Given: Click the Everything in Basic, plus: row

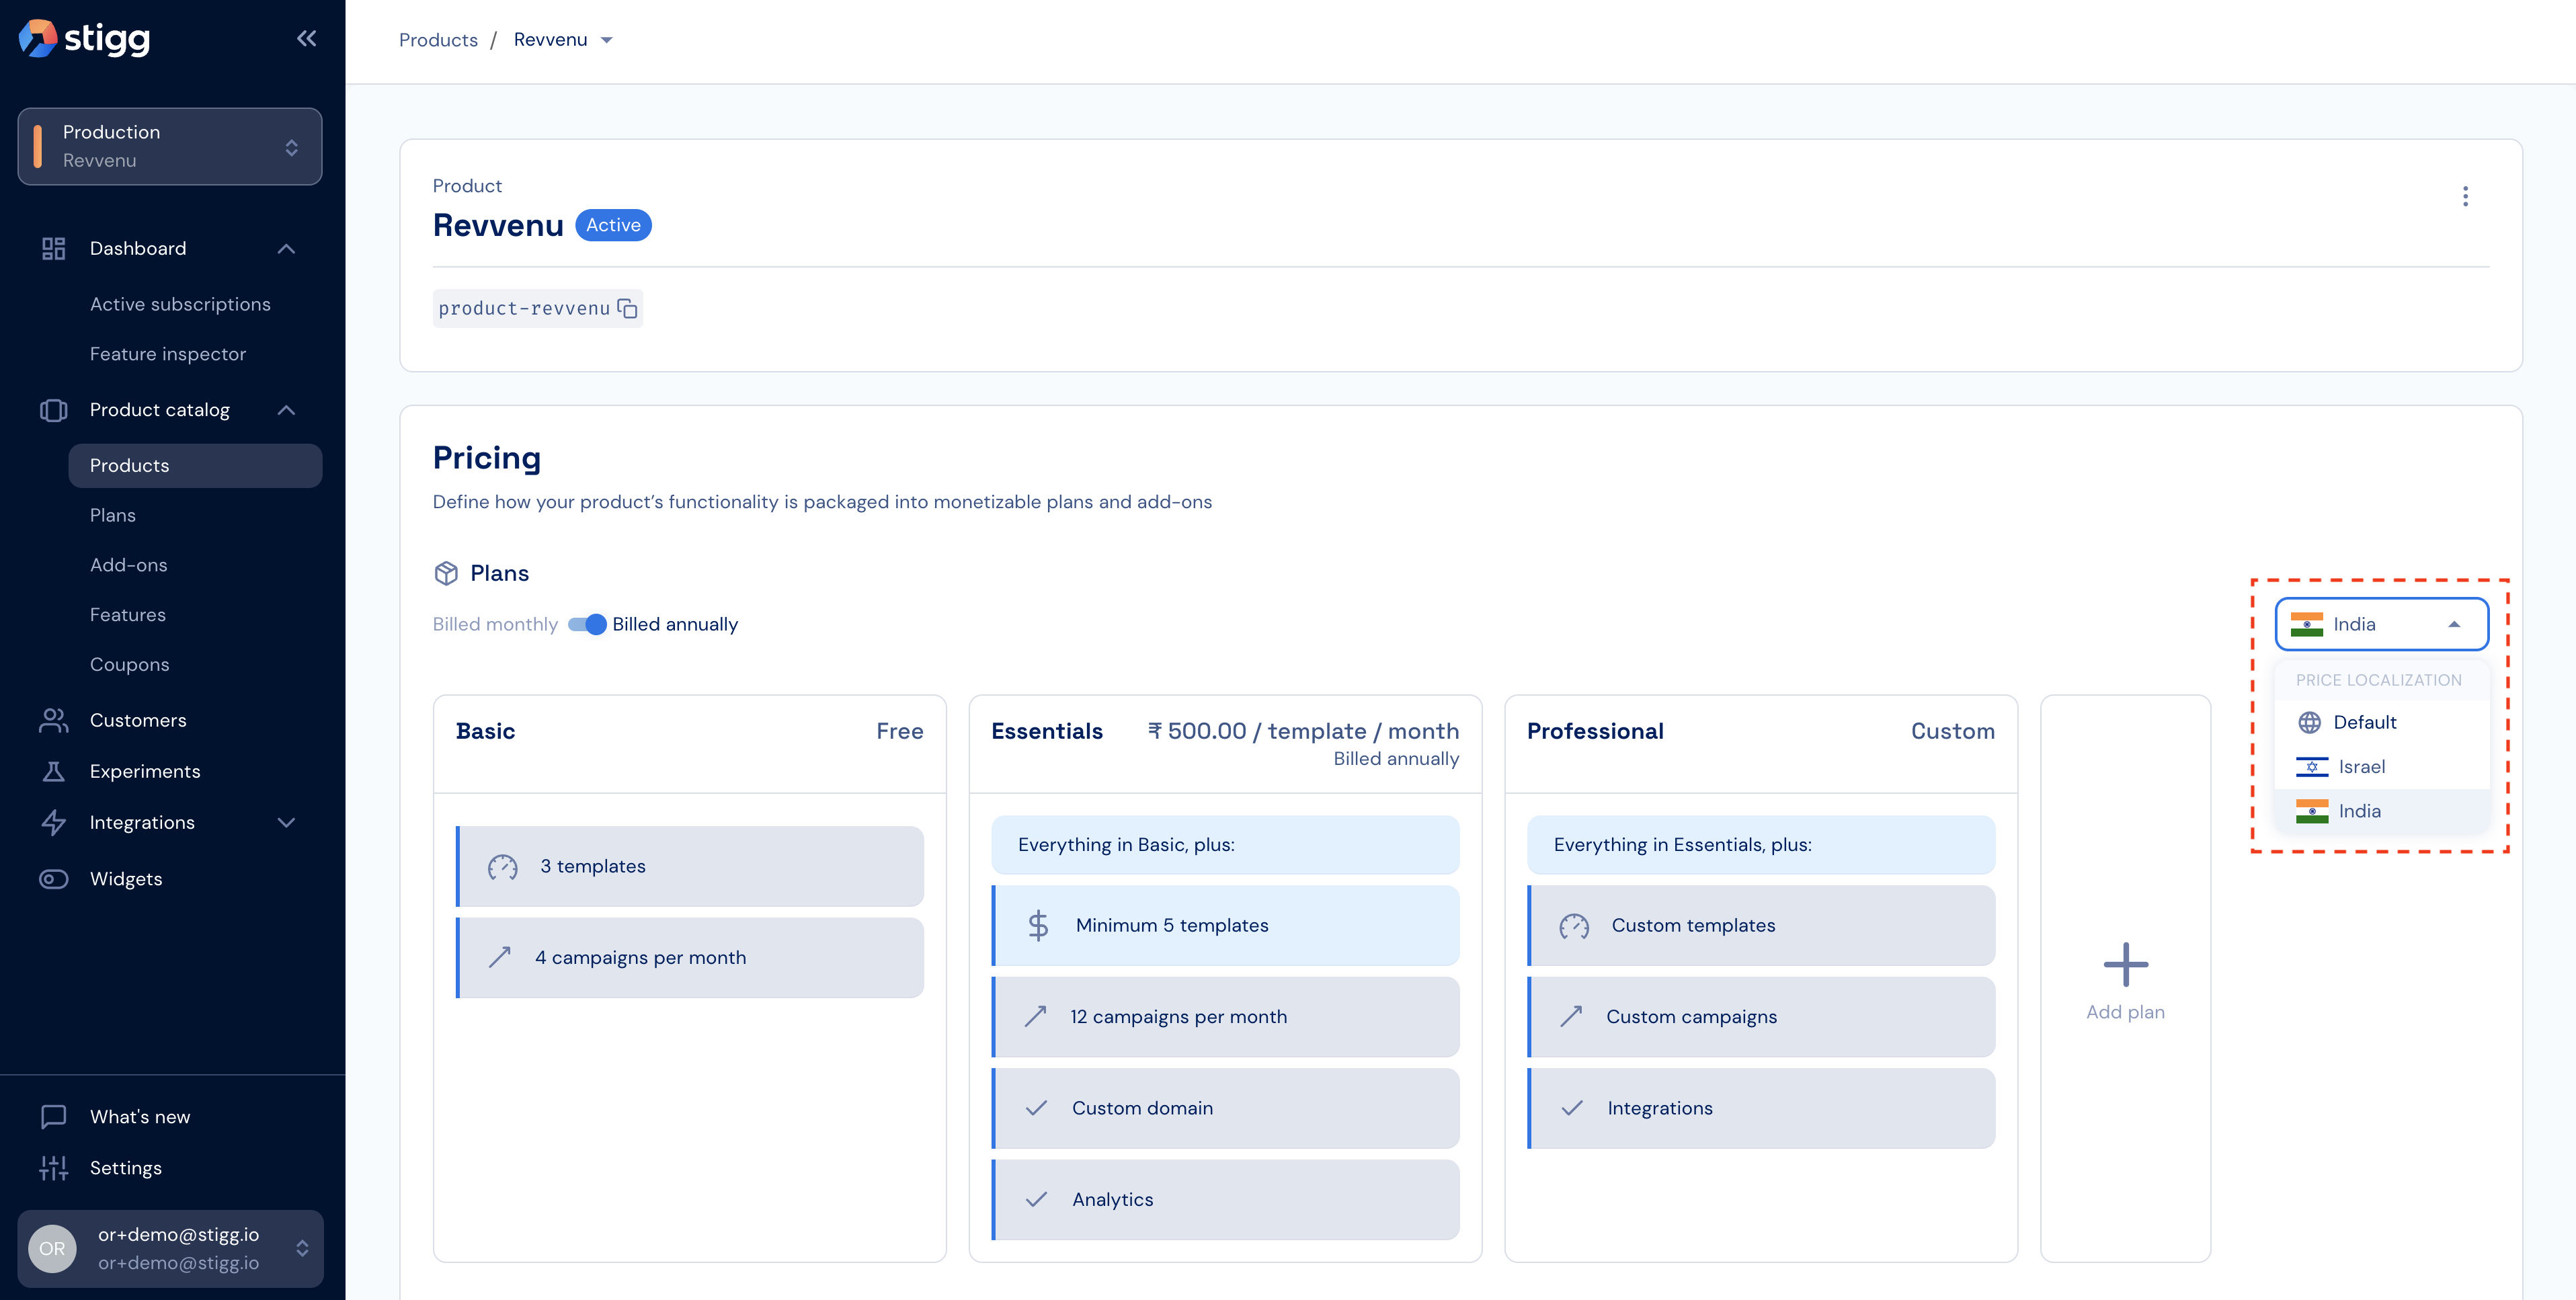Looking at the screenshot, I should [x=1225, y=845].
